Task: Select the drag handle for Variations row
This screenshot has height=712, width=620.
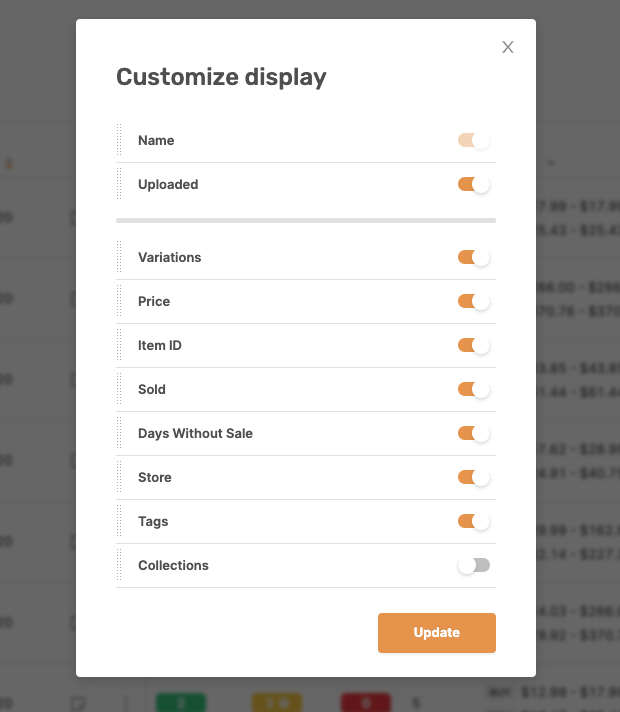Action: pyautogui.click(x=119, y=257)
